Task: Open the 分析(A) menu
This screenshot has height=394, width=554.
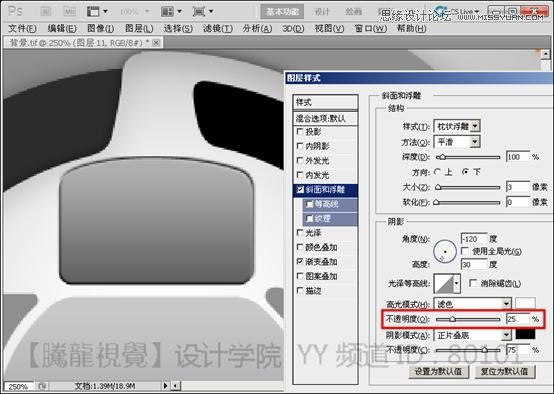Action: click(257, 29)
